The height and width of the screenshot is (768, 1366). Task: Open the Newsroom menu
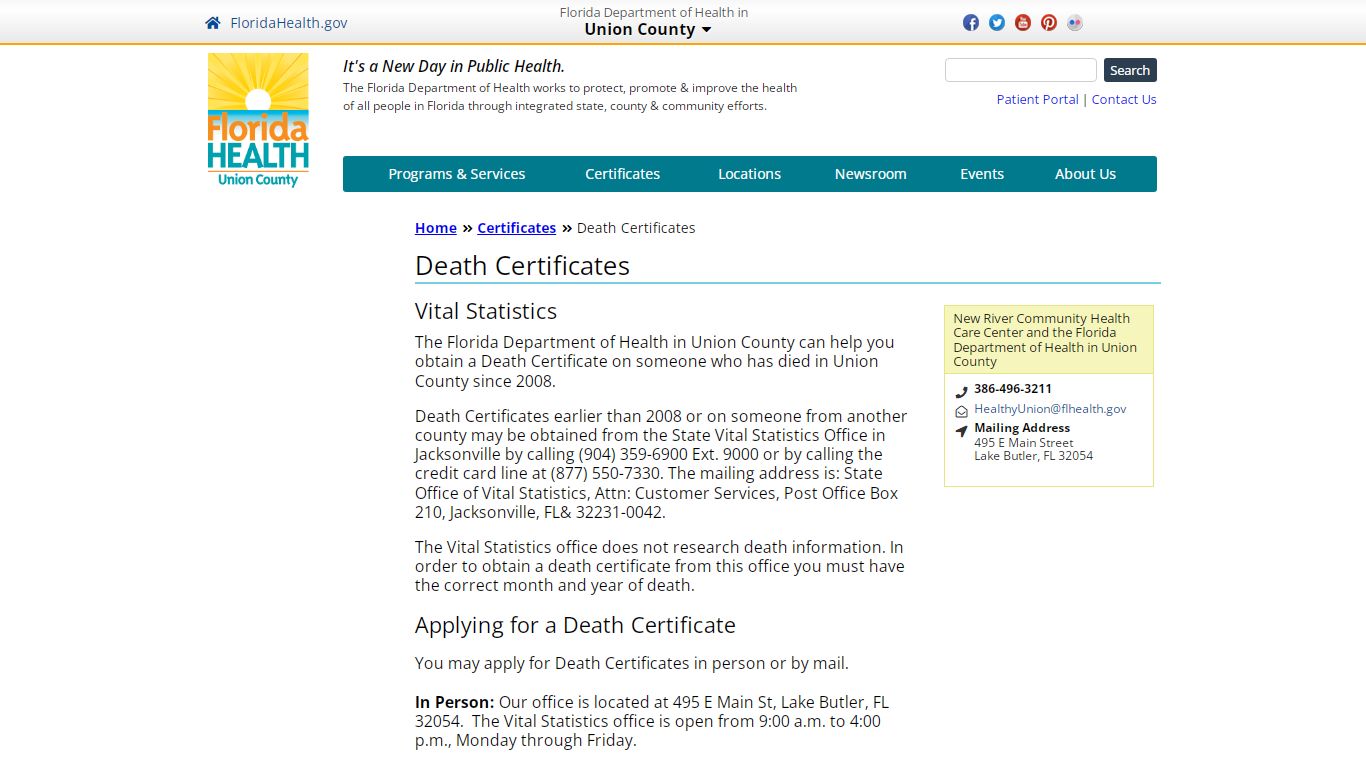click(x=870, y=174)
